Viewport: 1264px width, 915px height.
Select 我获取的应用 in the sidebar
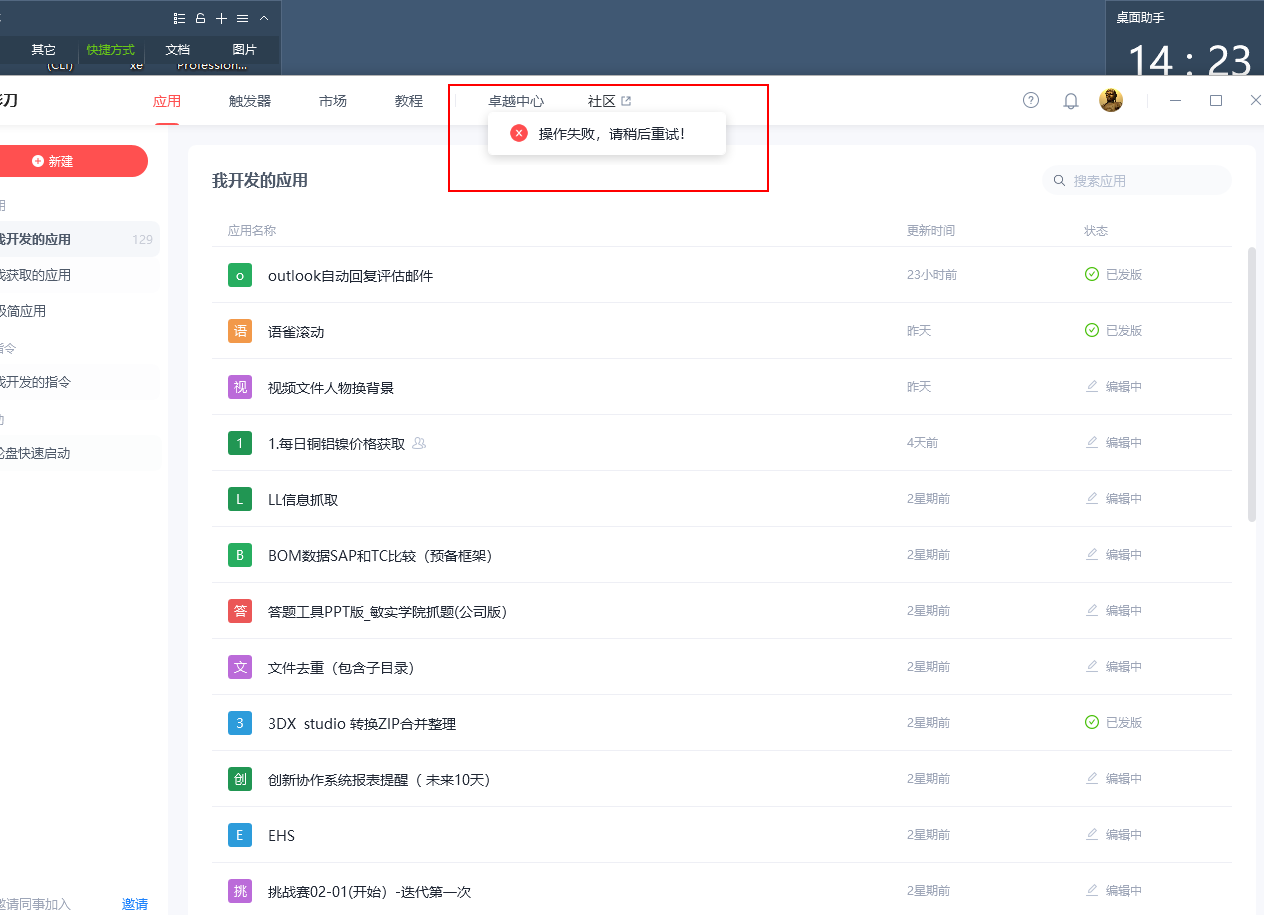pyautogui.click(x=36, y=275)
